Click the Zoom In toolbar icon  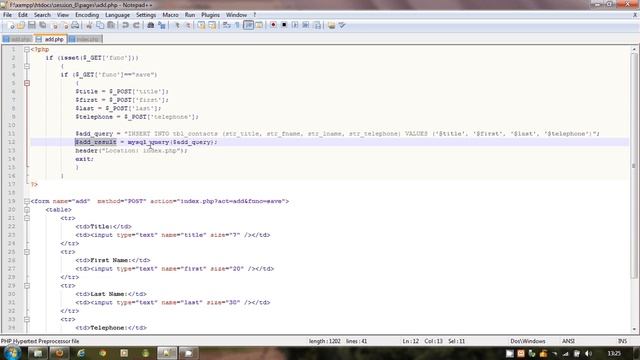point(177,25)
